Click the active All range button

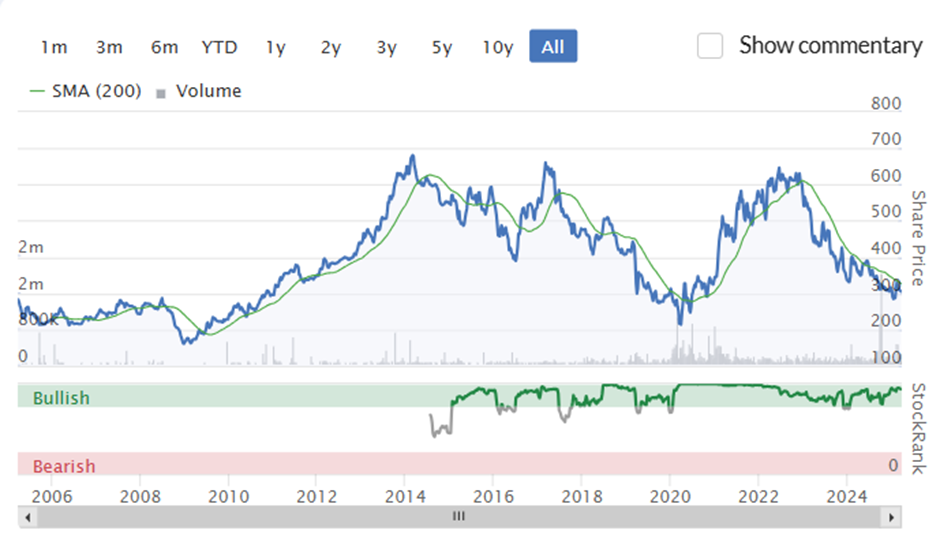click(553, 46)
